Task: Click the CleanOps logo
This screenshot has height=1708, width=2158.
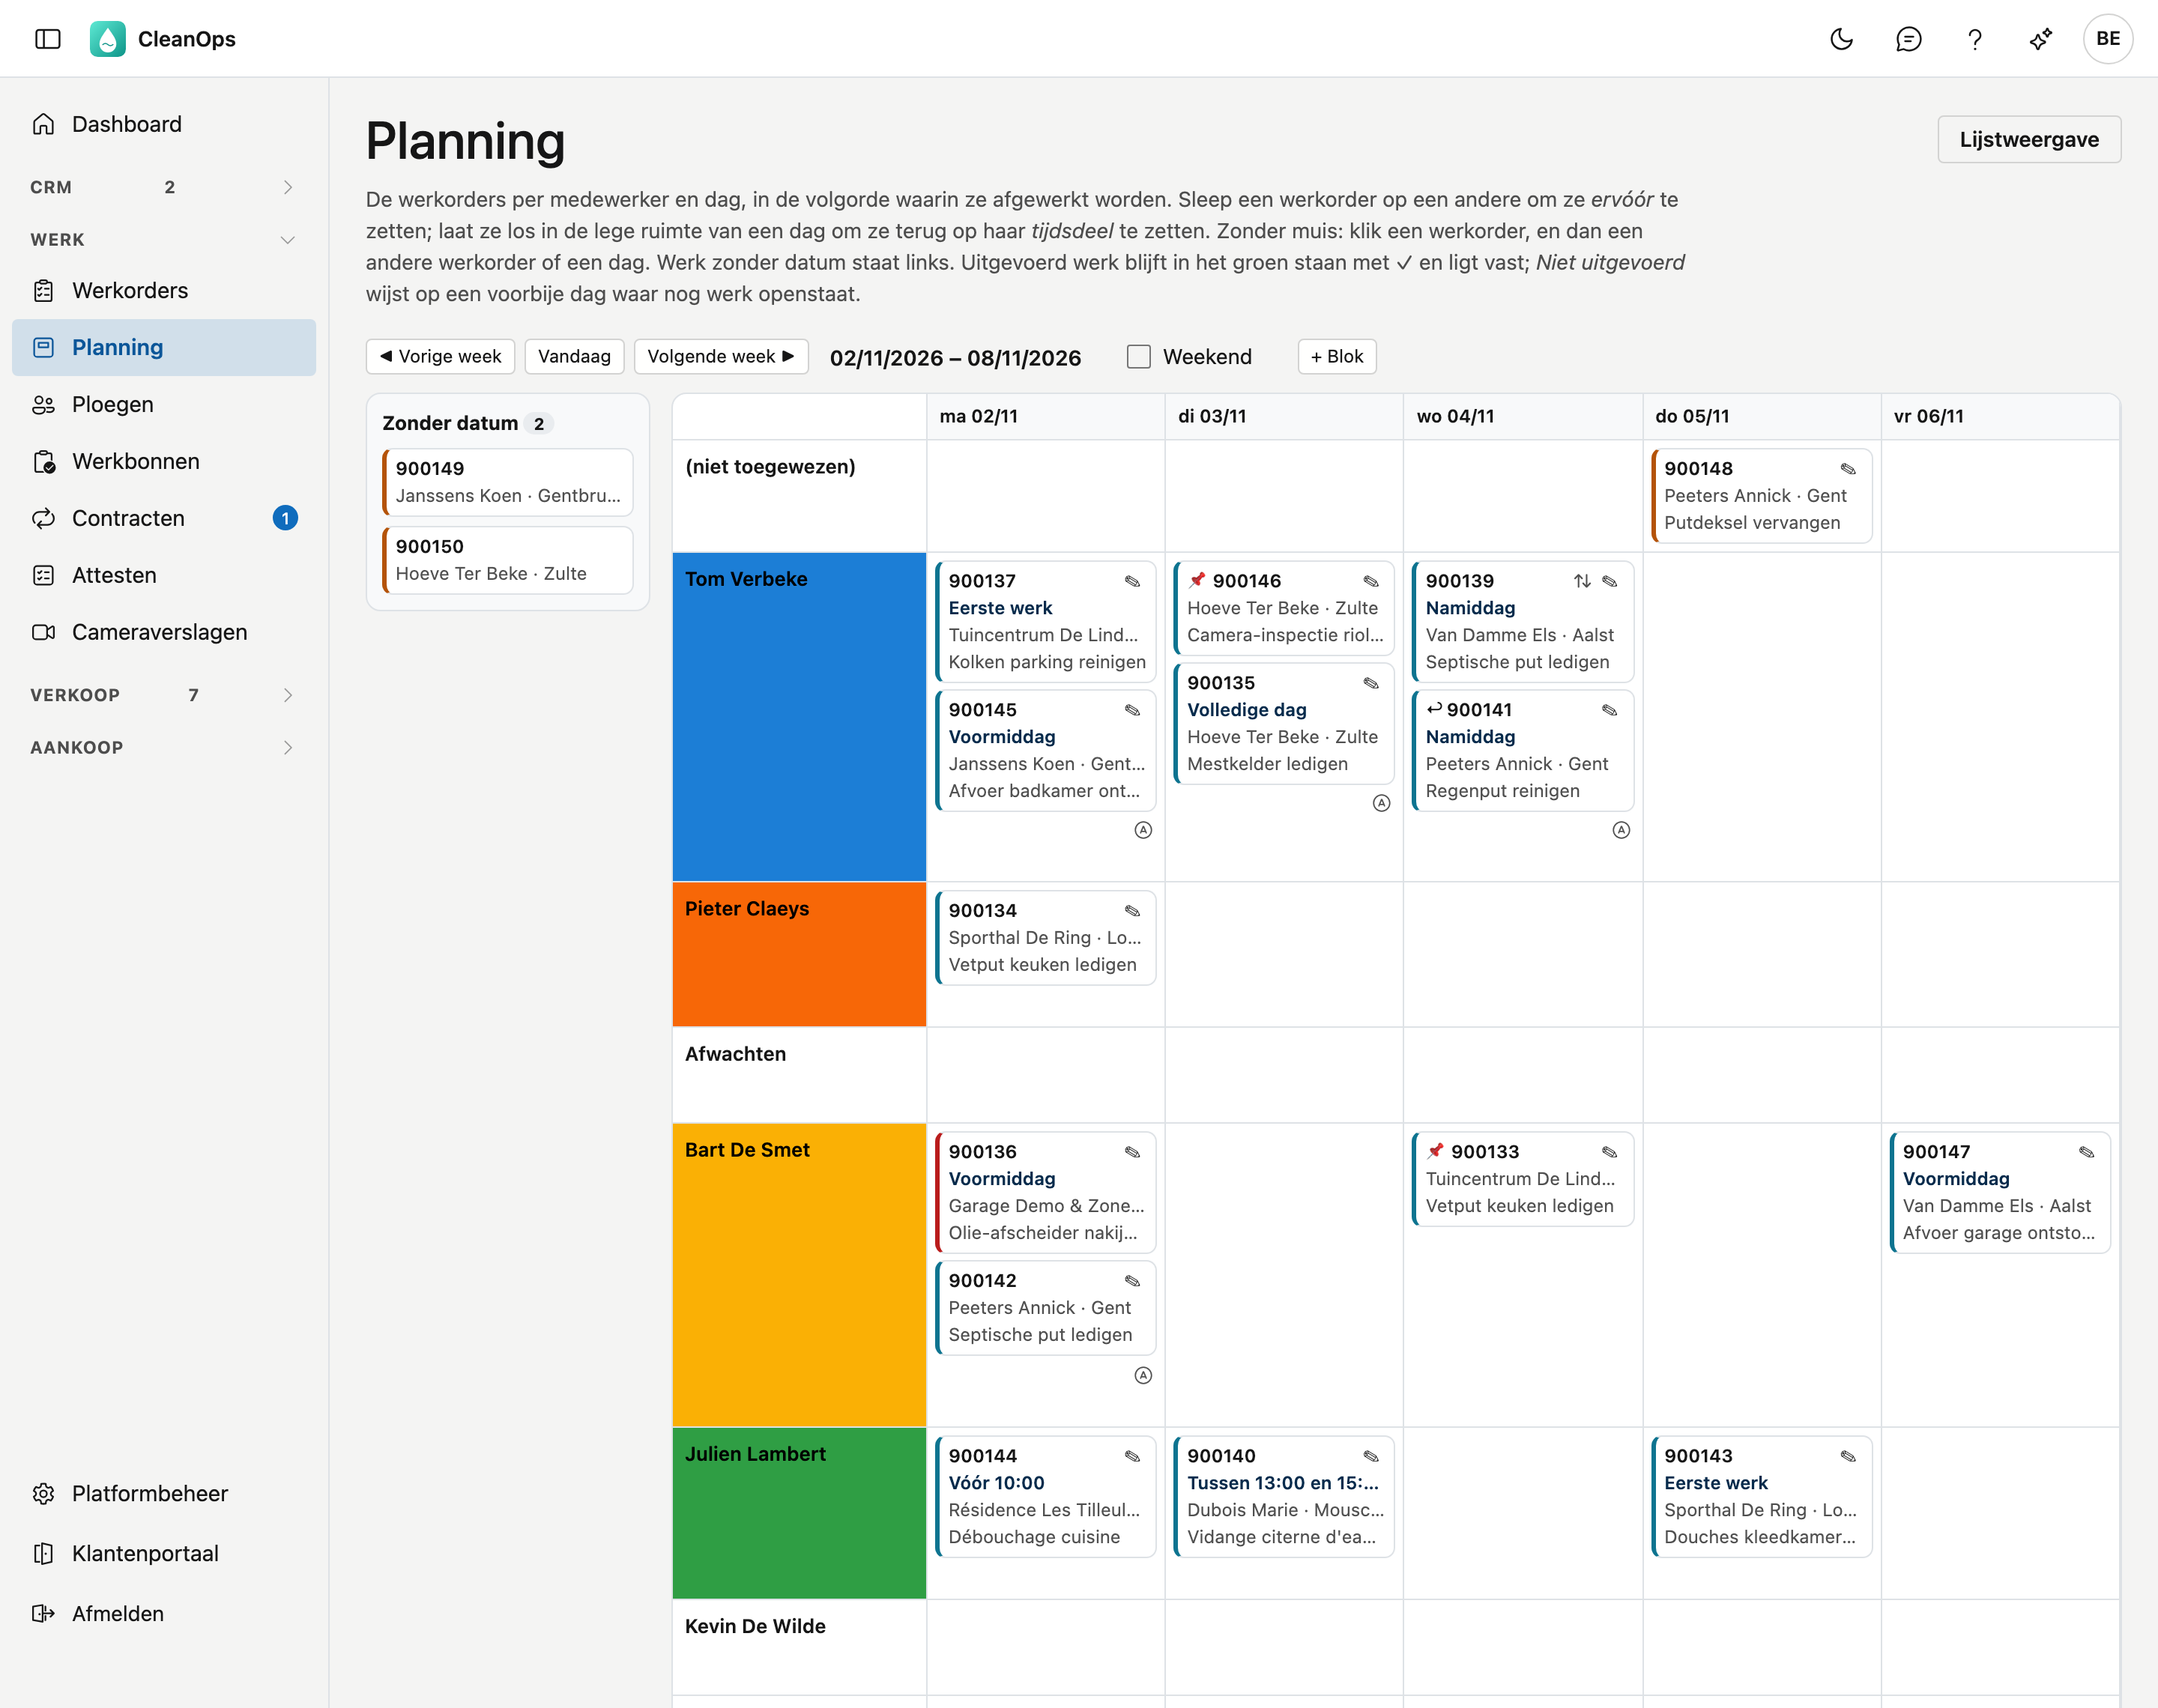Action: pos(107,39)
